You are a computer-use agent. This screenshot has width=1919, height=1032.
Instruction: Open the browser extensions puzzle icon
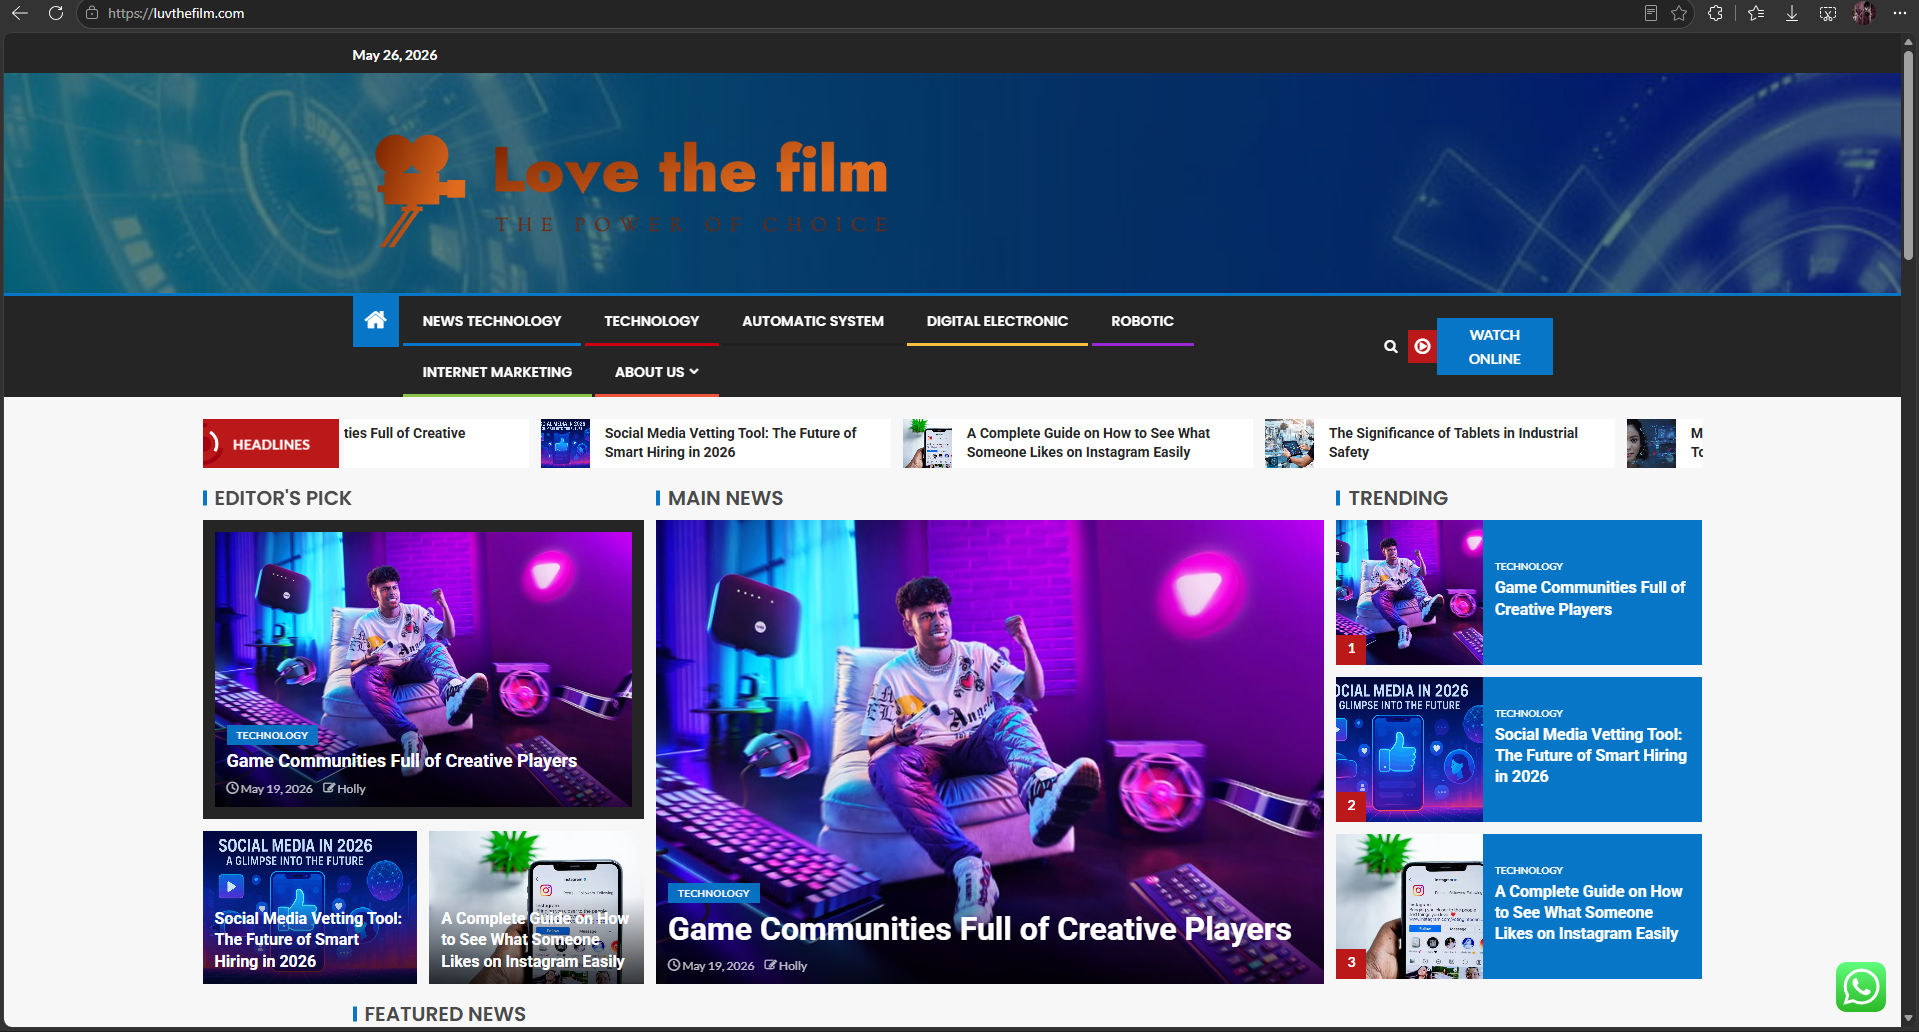1715,13
